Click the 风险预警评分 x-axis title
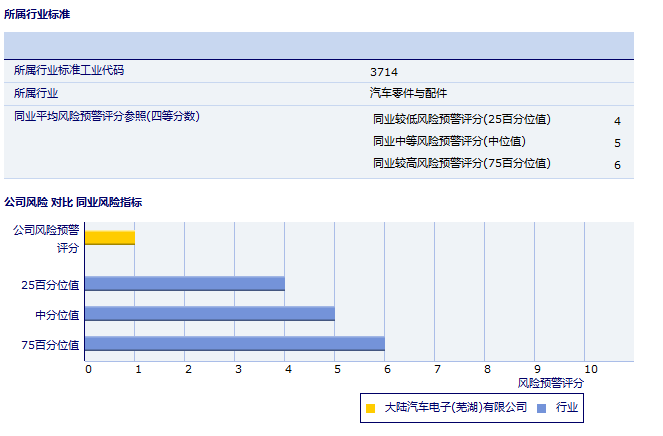The height and width of the screenshot is (436, 663). point(550,383)
